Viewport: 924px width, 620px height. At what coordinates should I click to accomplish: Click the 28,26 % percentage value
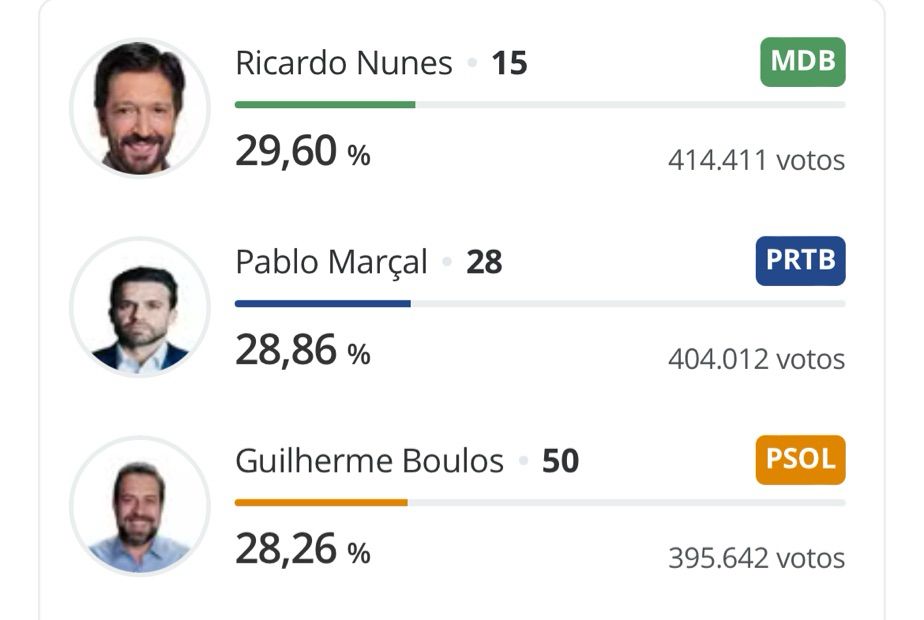pyautogui.click(x=303, y=549)
